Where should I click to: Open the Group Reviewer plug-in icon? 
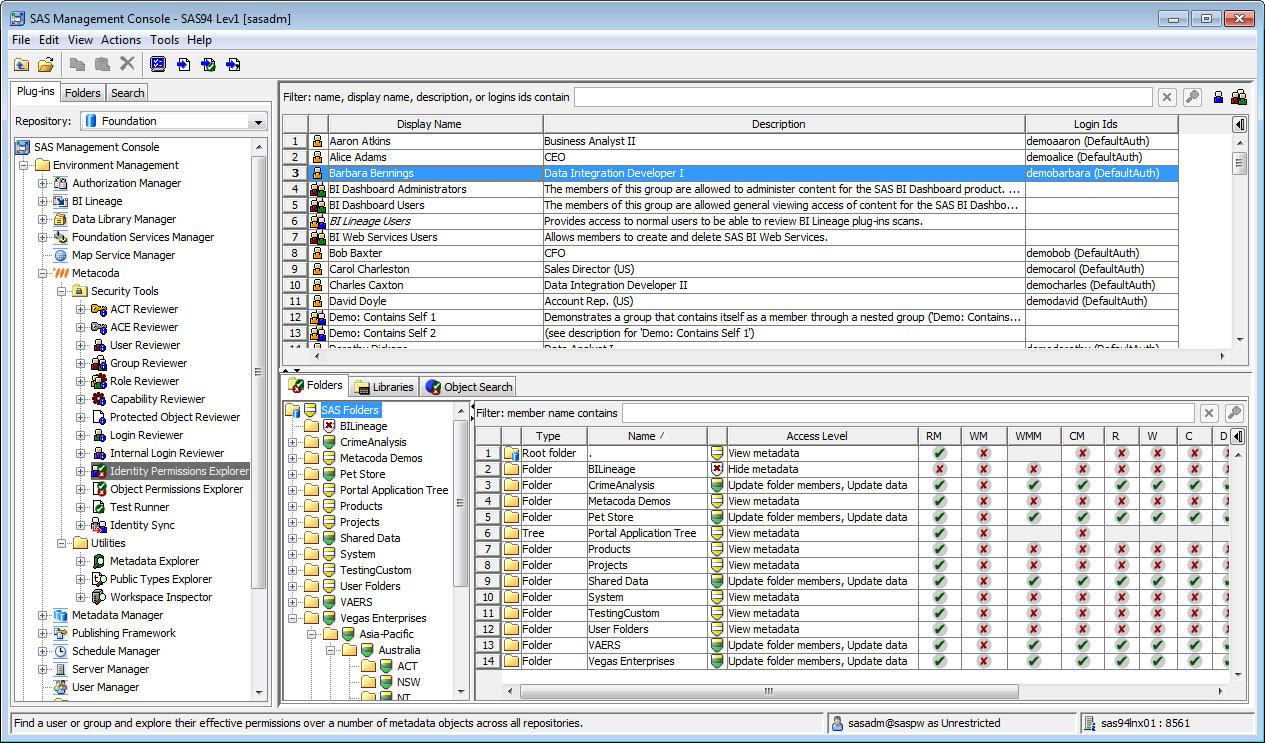99,363
